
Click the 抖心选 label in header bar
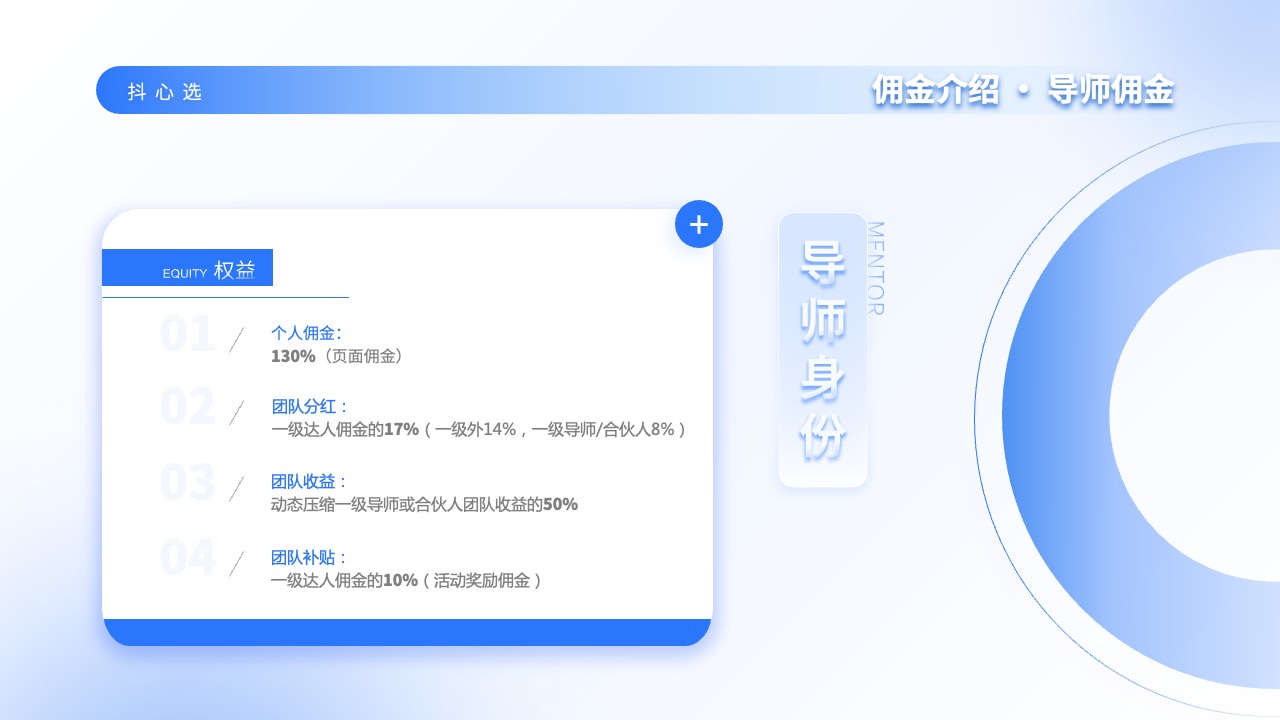click(165, 92)
